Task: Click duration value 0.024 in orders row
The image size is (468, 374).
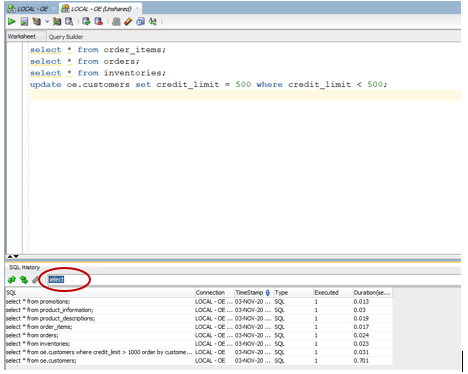Action: point(361,335)
